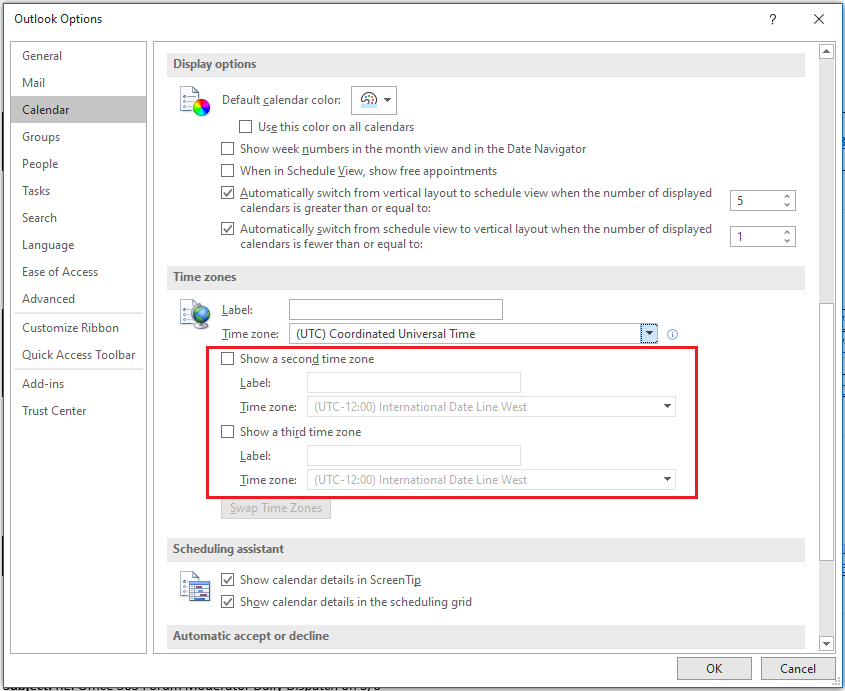Enable Show a second time zone
845x691 pixels.
point(227,359)
